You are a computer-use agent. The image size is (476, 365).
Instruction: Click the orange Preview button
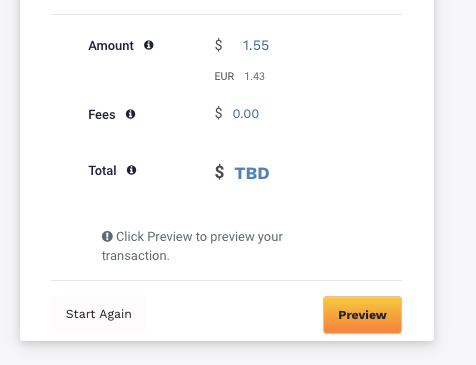(362, 315)
